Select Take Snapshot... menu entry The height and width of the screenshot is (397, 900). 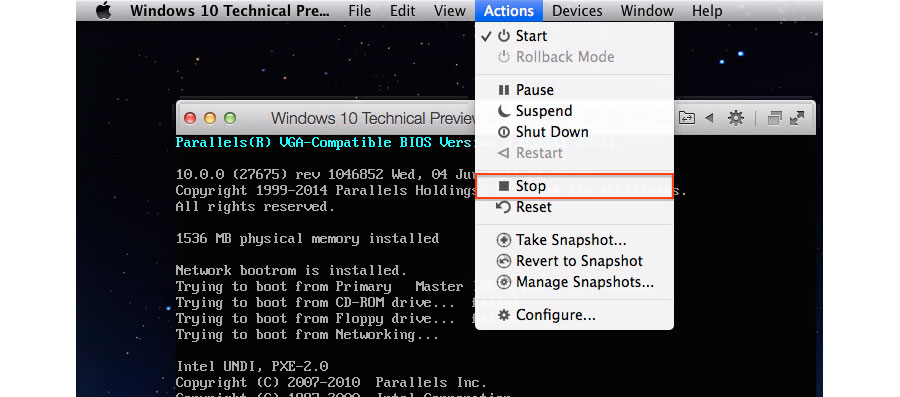click(x=574, y=240)
